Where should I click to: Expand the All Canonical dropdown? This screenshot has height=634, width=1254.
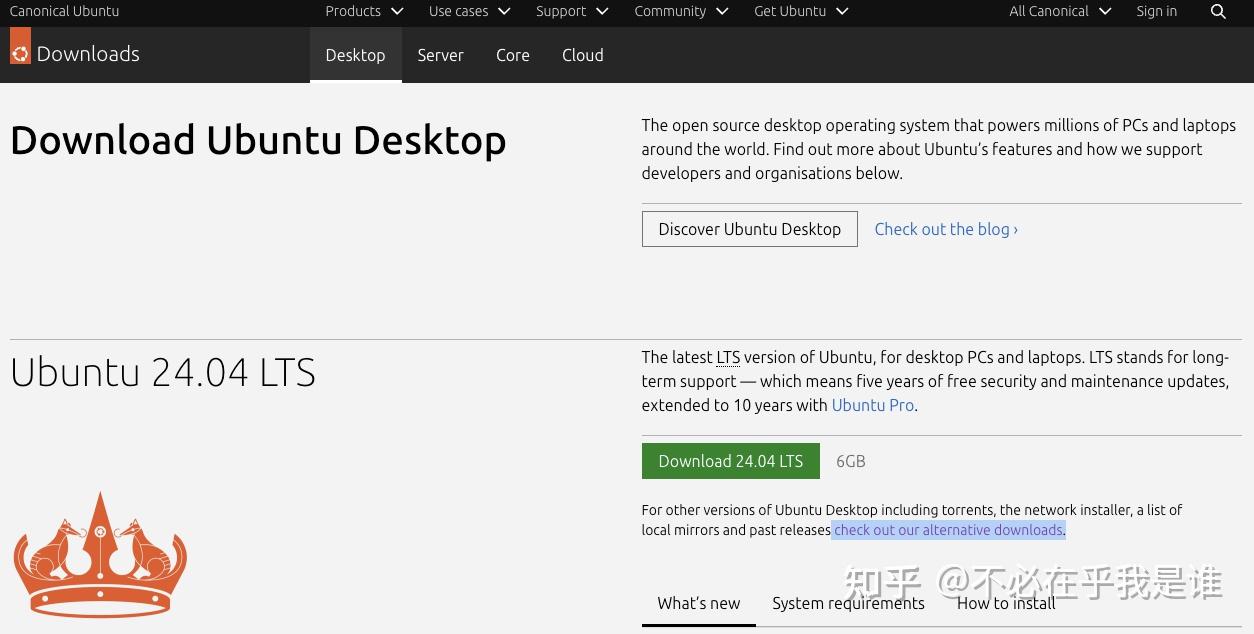point(1059,11)
